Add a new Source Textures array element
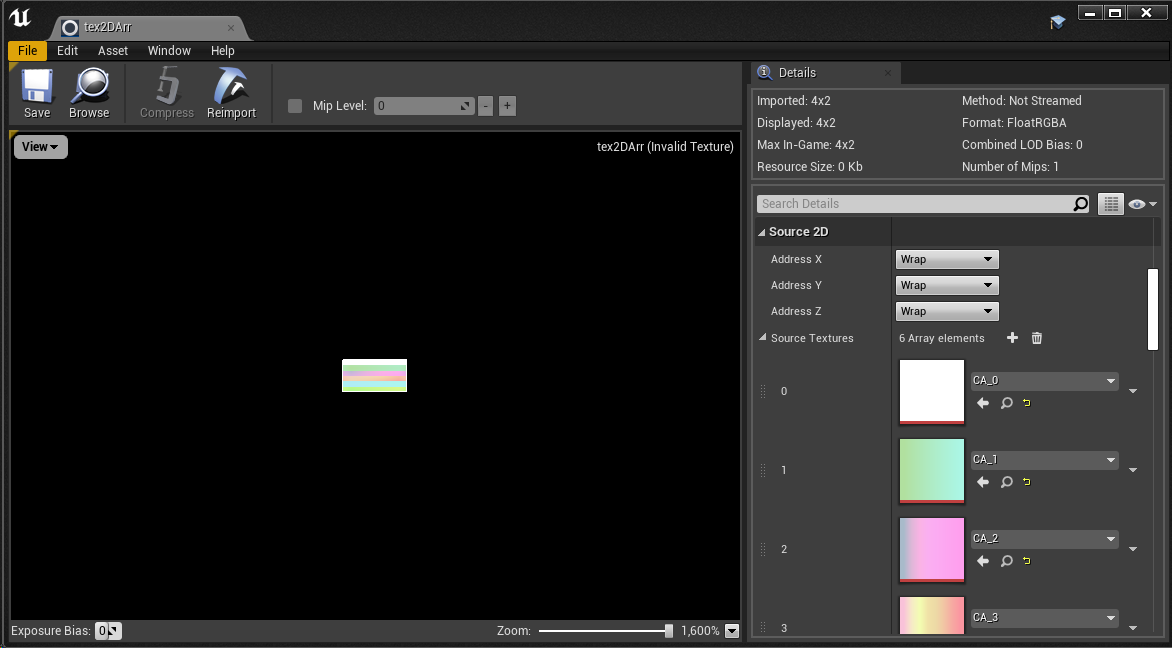This screenshot has height=648, width=1172. coord(1012,338)
